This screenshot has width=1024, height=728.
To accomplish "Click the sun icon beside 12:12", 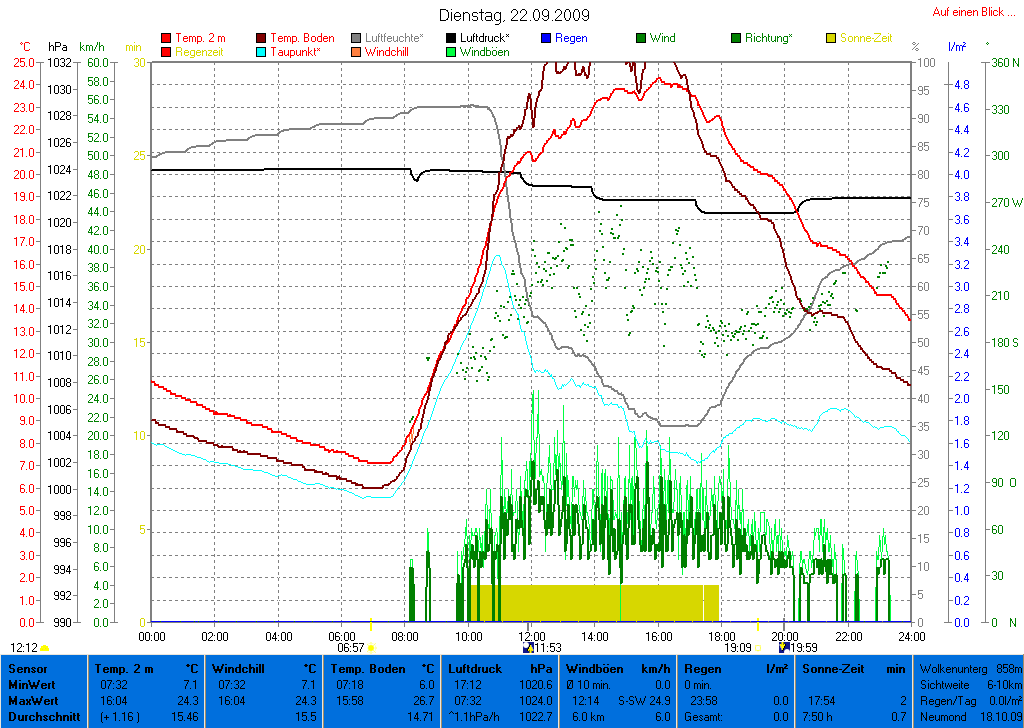I will tap(45, 648).
